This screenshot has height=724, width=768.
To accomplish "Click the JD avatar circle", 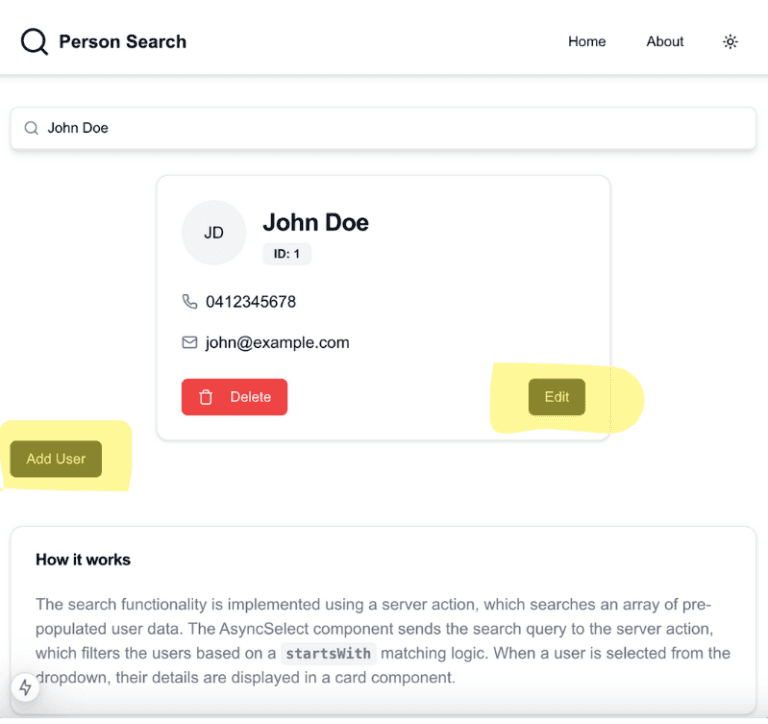I will tap(213, 233).
